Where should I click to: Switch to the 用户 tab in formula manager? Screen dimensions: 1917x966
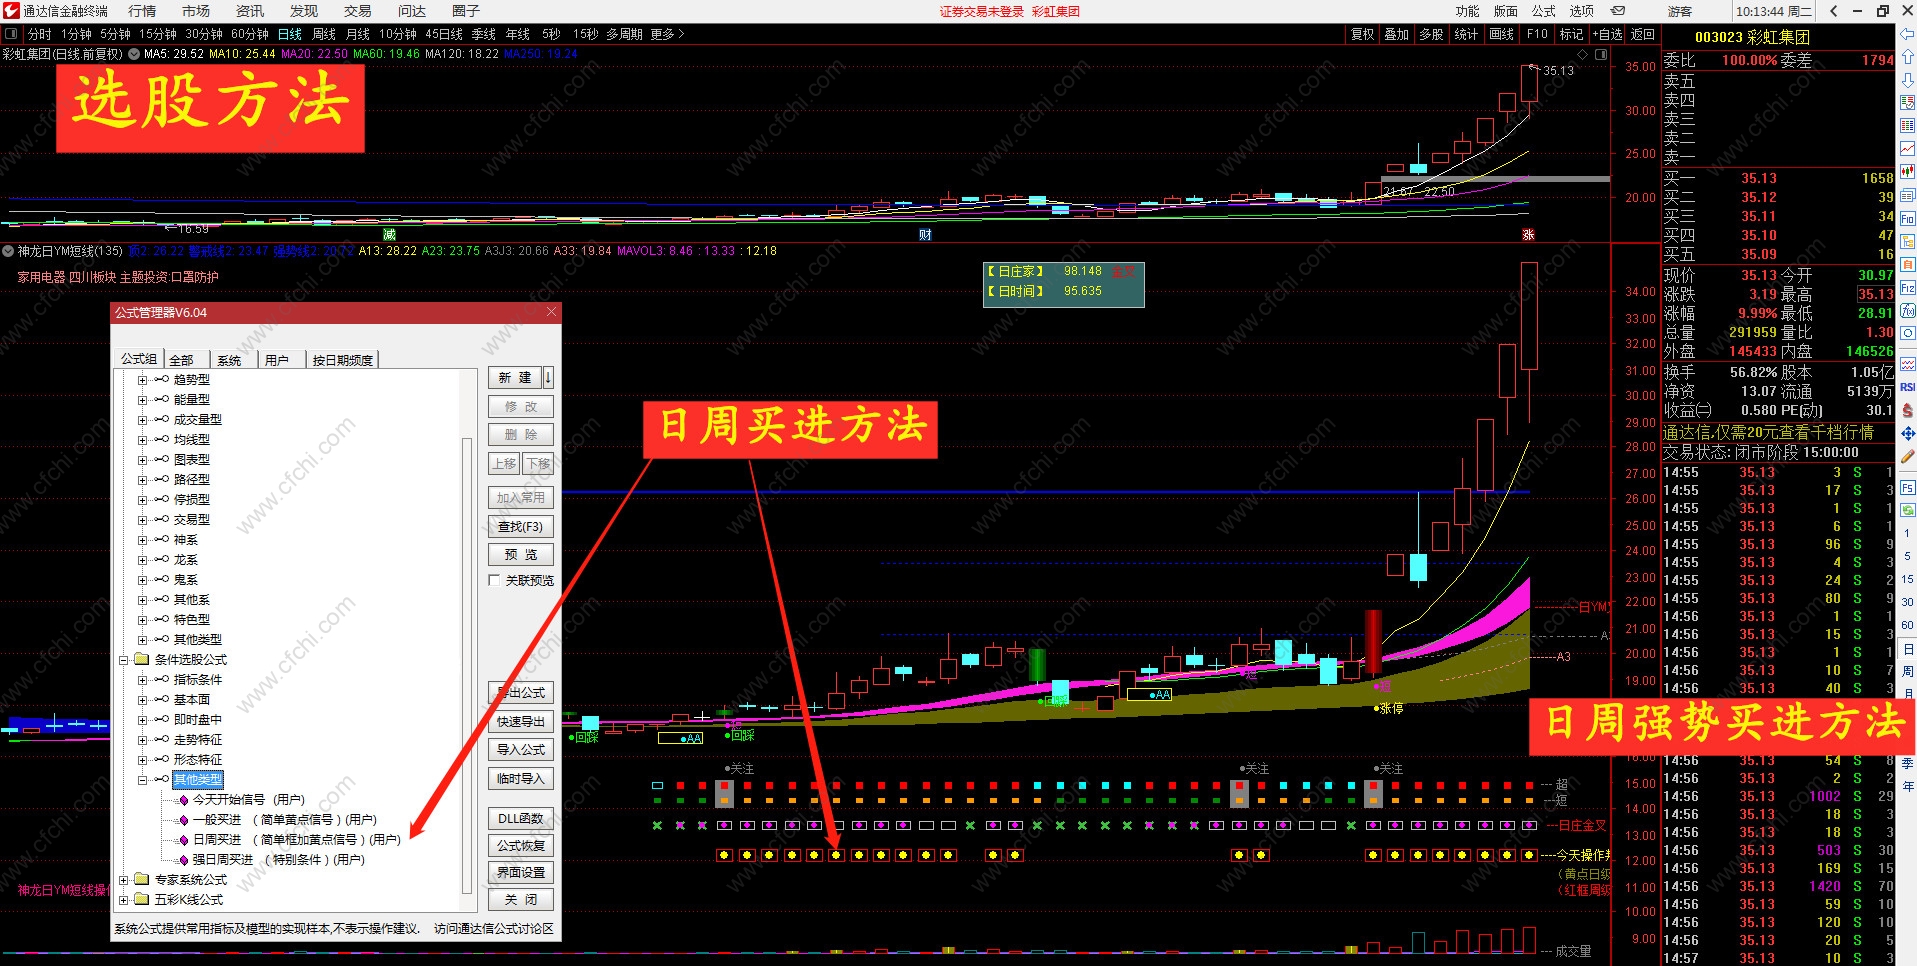(277, 360)
